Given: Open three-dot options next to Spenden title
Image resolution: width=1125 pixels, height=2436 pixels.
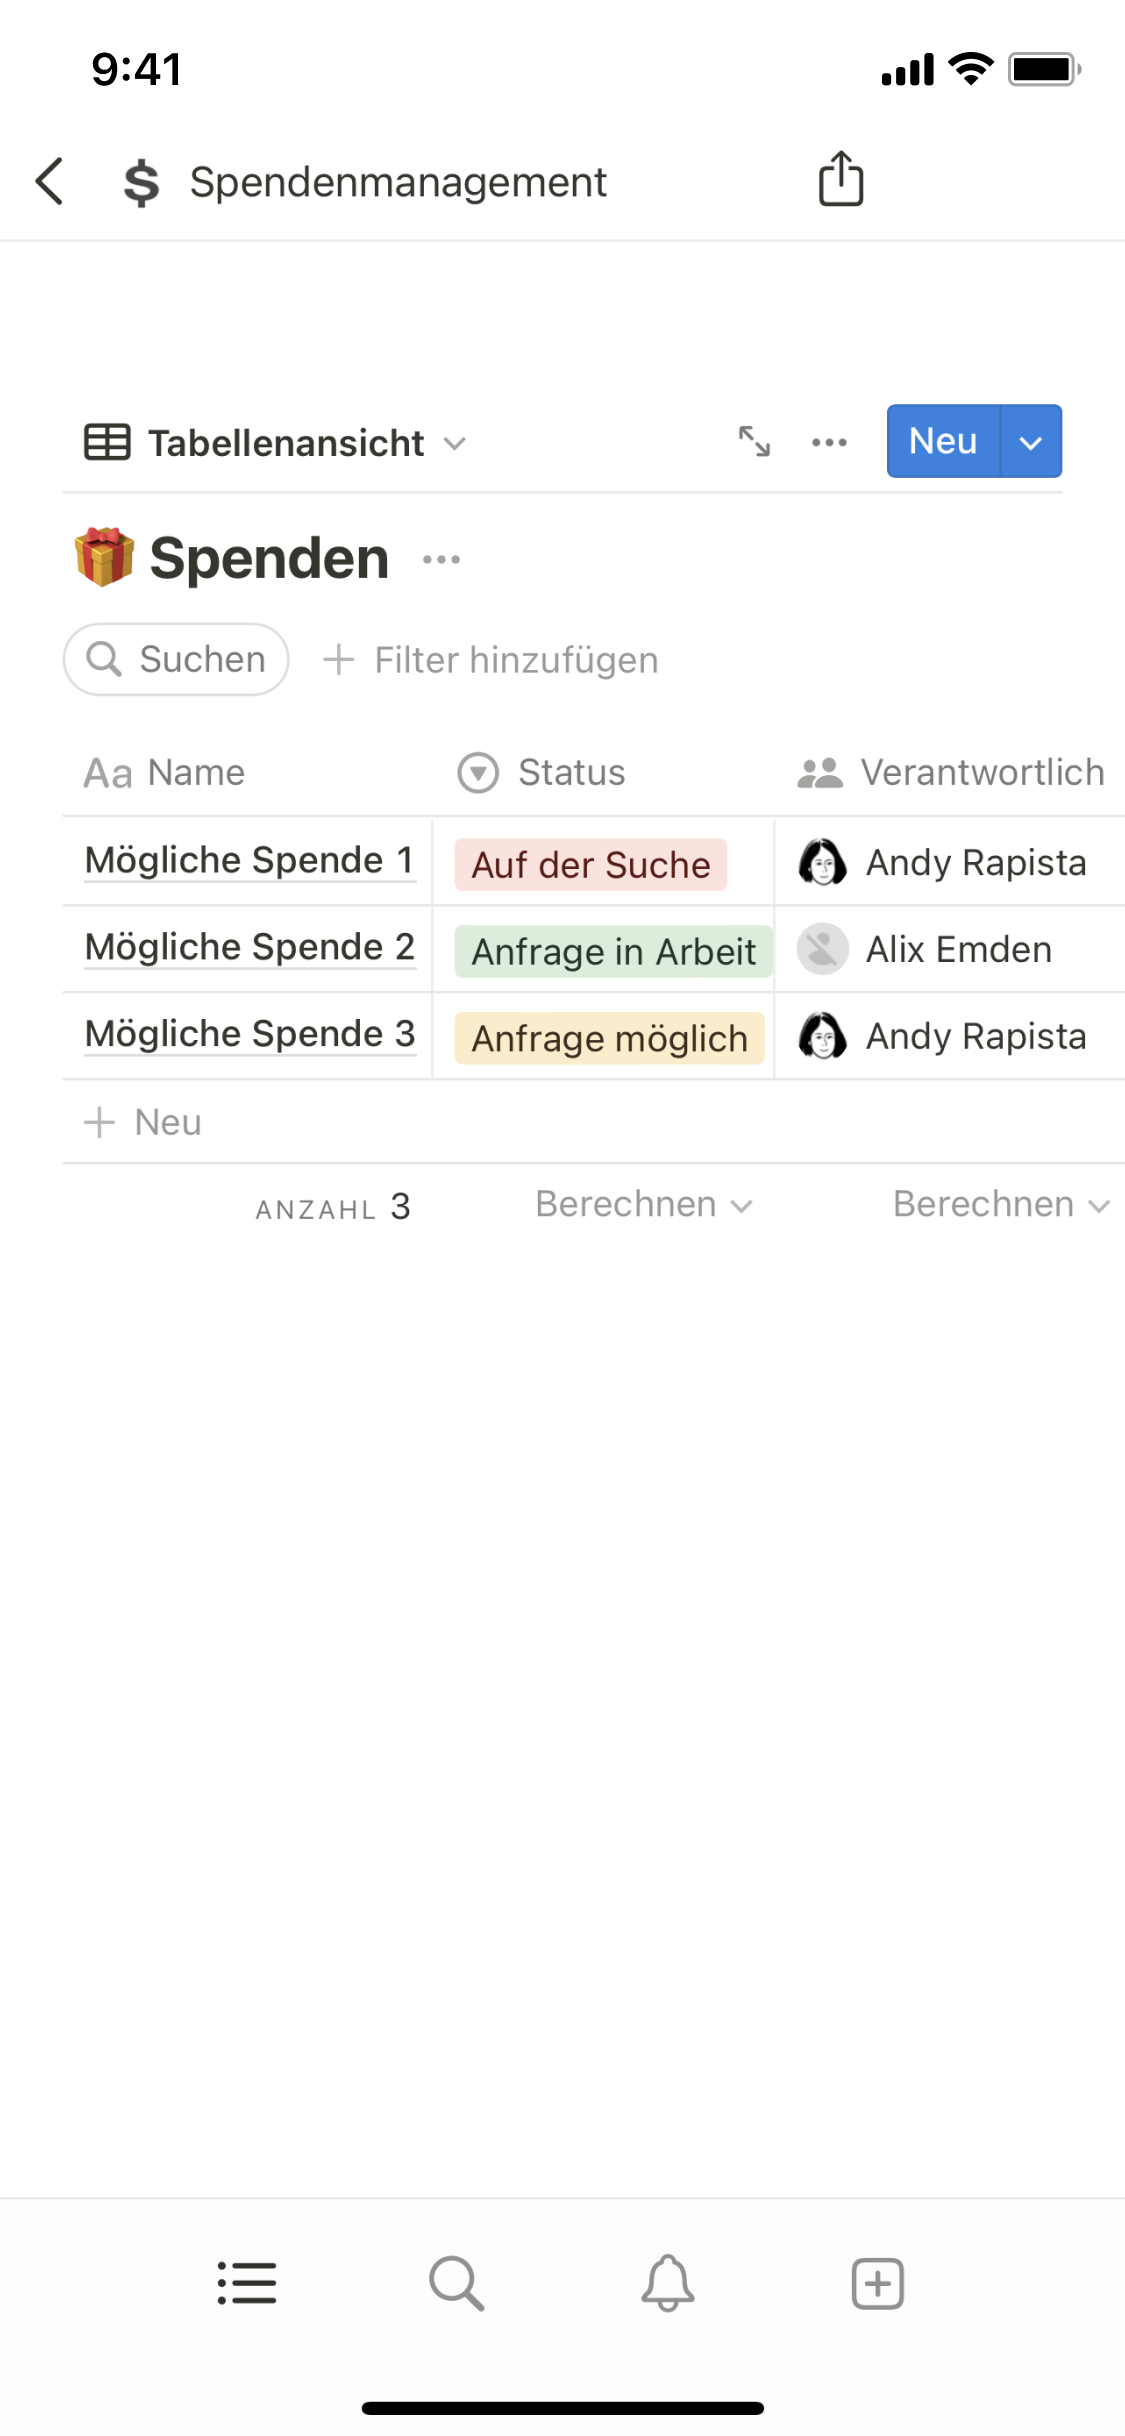Looking at the screenshot, I should 441,560.
